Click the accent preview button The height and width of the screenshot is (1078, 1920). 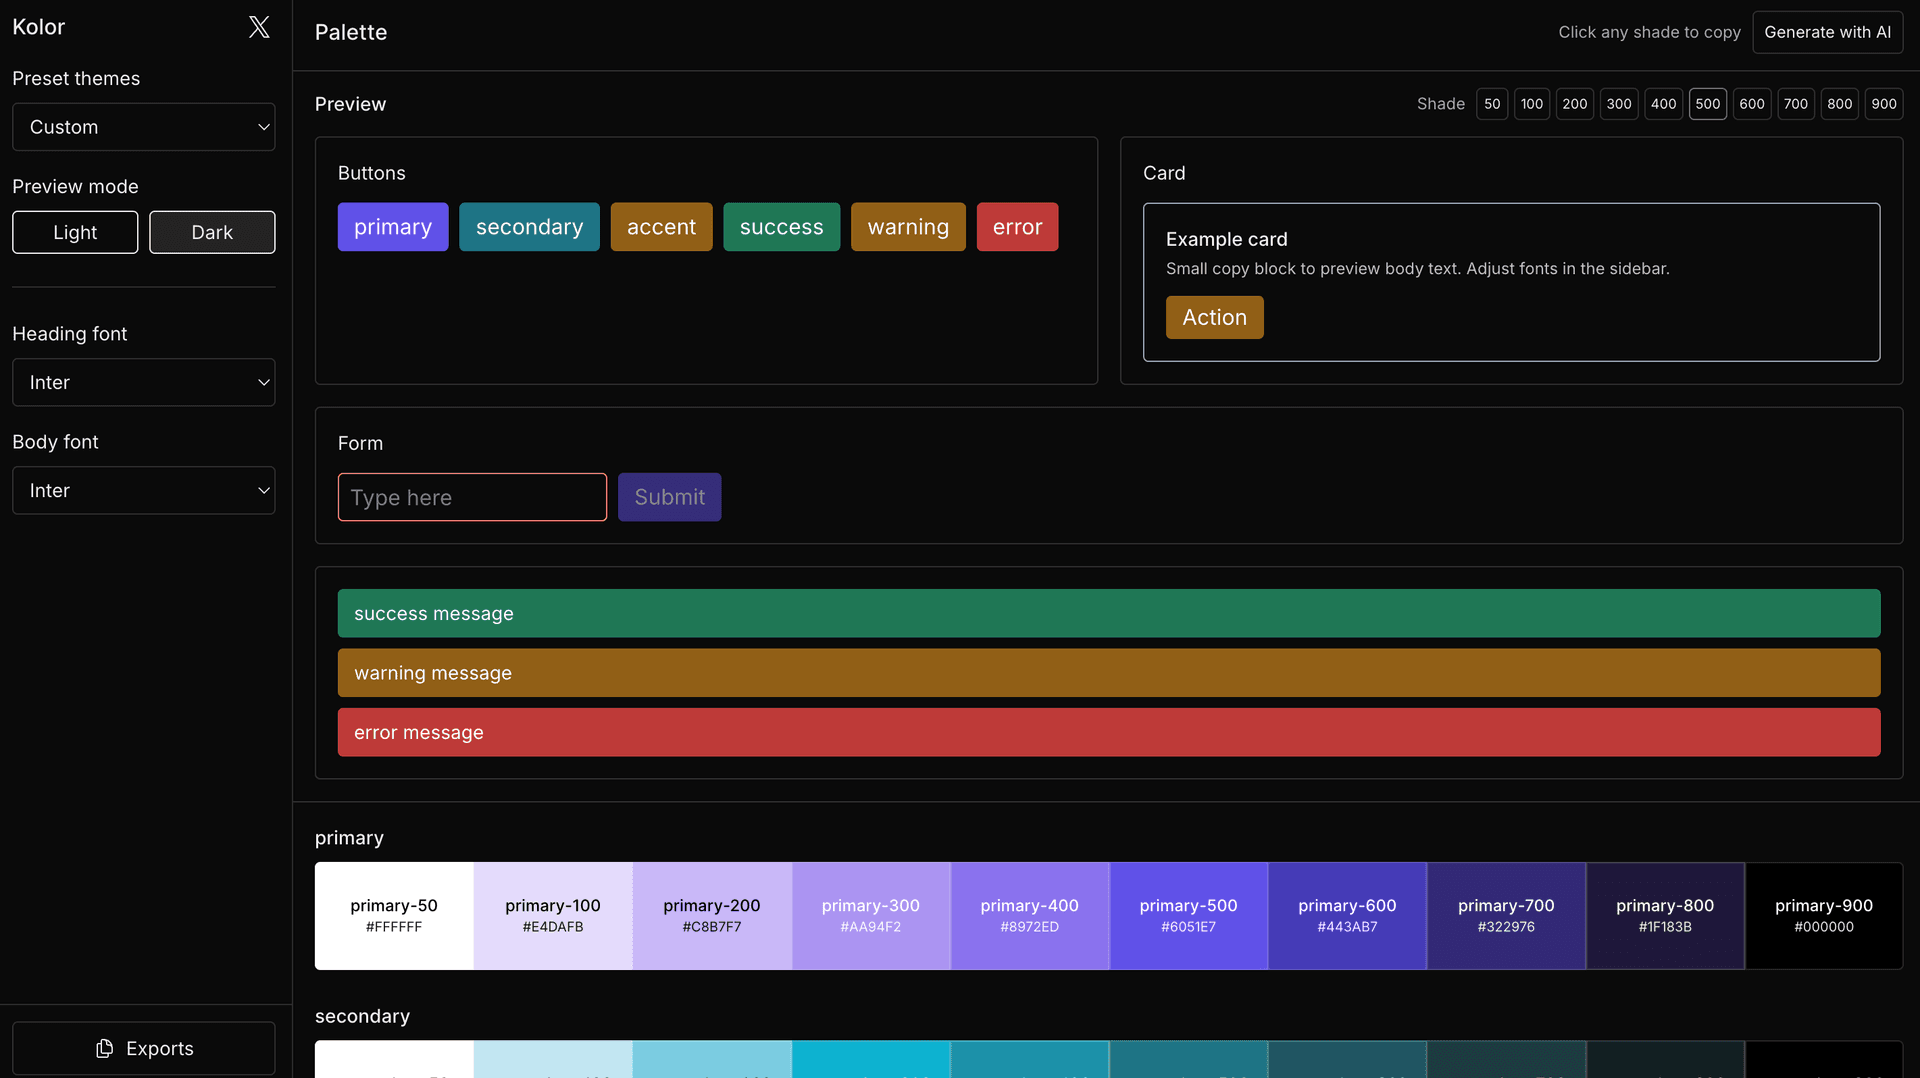coord(661,226)
